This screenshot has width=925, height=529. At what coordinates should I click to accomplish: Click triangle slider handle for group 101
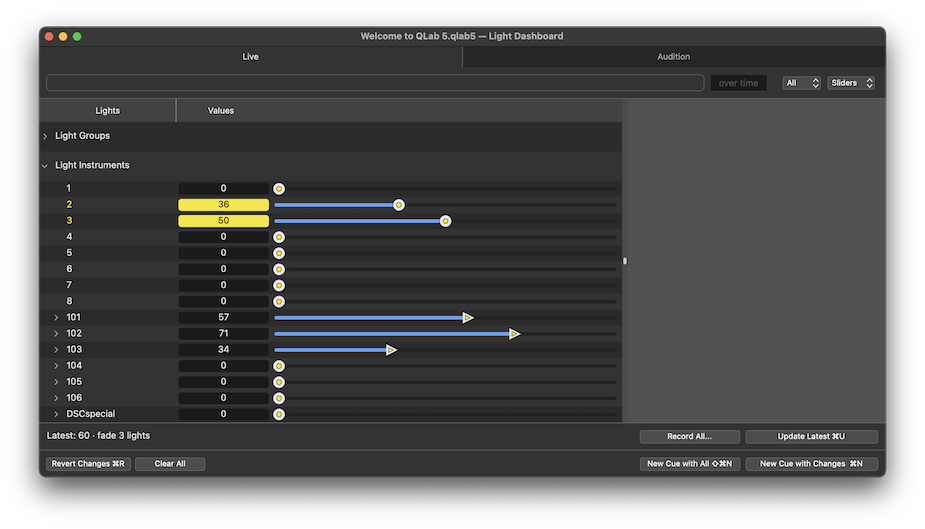(468, 317)
